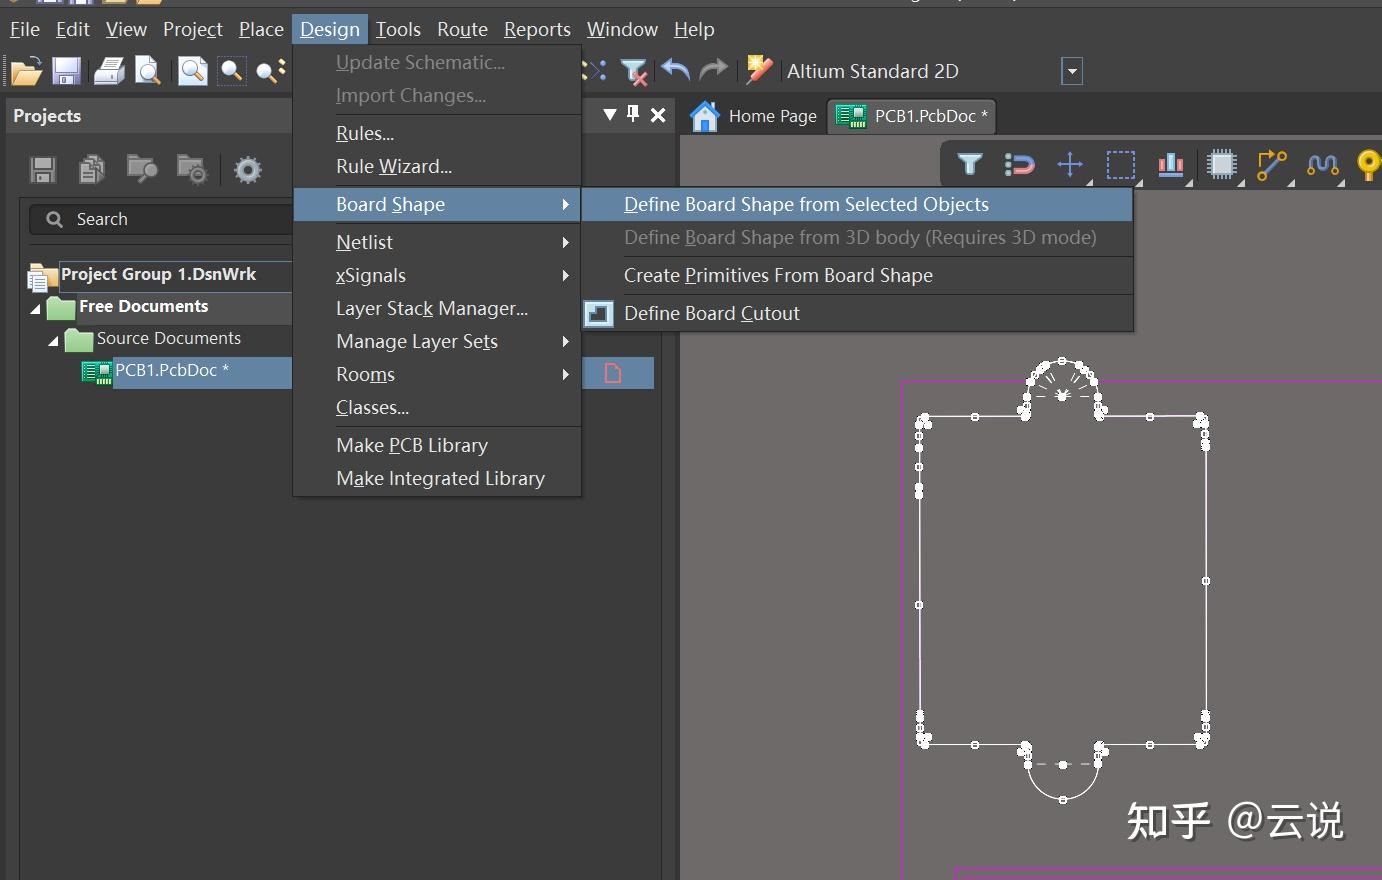This screenshot has height=880, width=1382.
Task: Click the selection rectangle tool icon
Action: pyautogui.click(x=1120, y=164)
